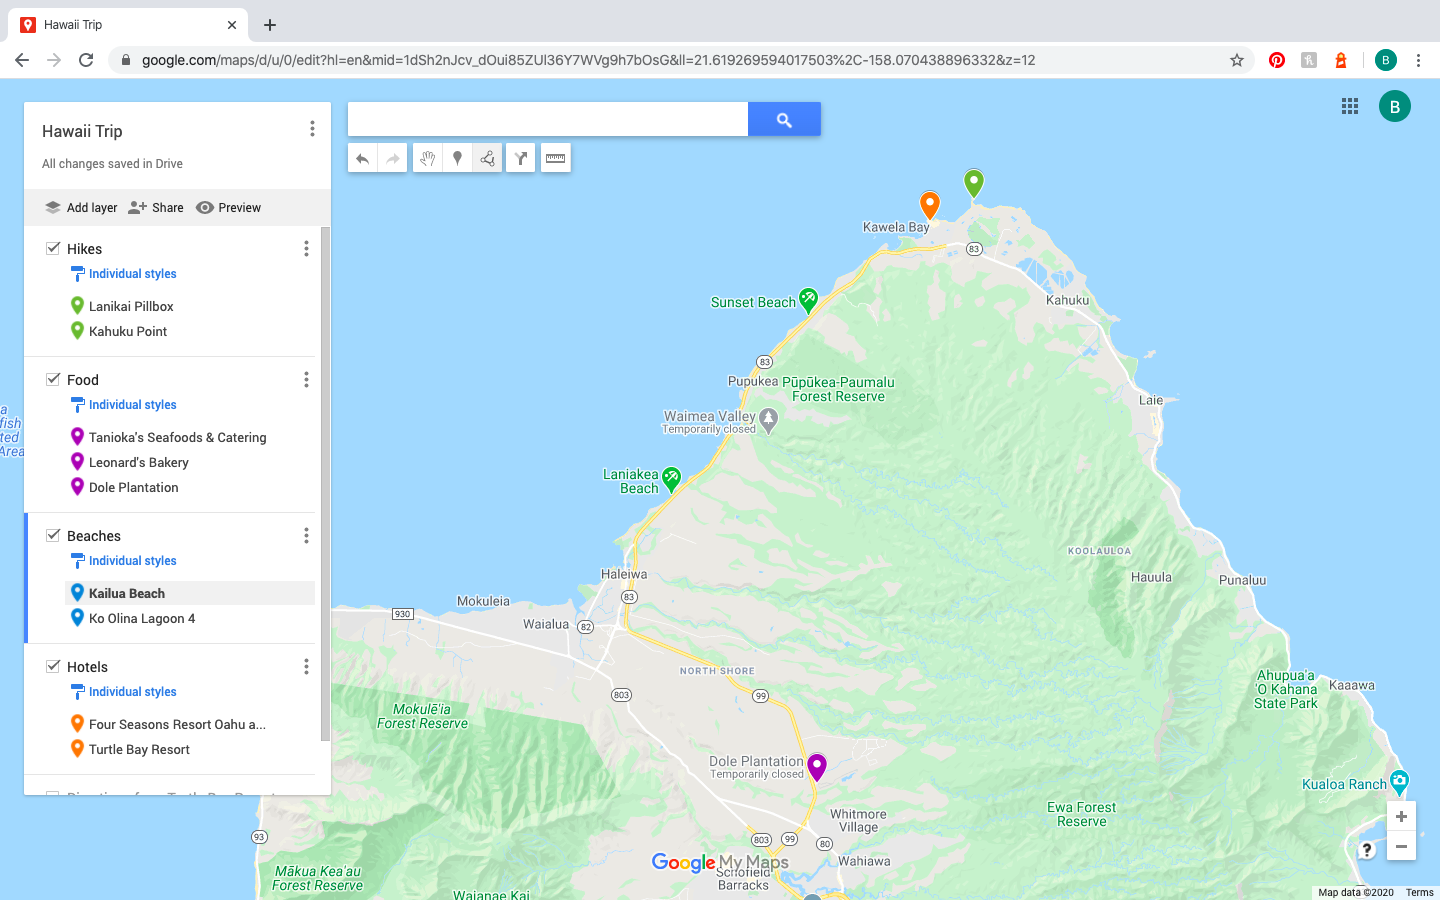
Task: Click the Beaches layer title
Action: [94, 536]
